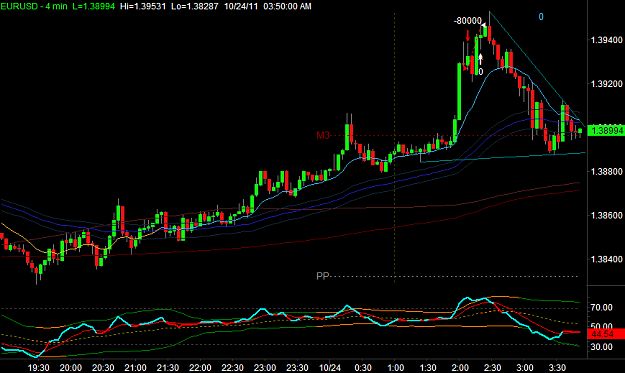Click the EURUSD - 4 min chart title
This screenshot has width=625, height=373.
[34, 6]
